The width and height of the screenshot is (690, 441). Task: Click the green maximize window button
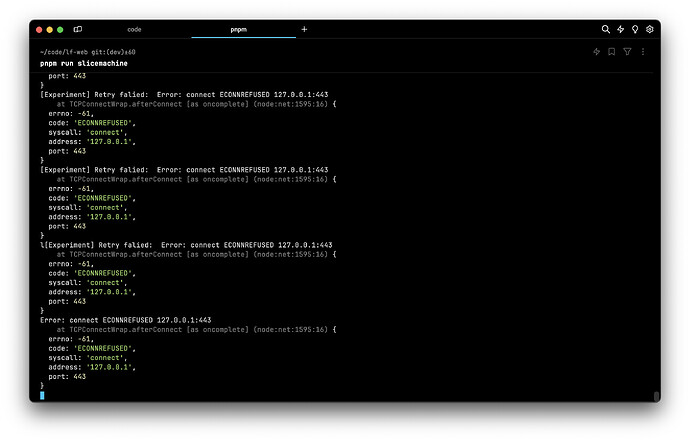click(x=60, y=30)
